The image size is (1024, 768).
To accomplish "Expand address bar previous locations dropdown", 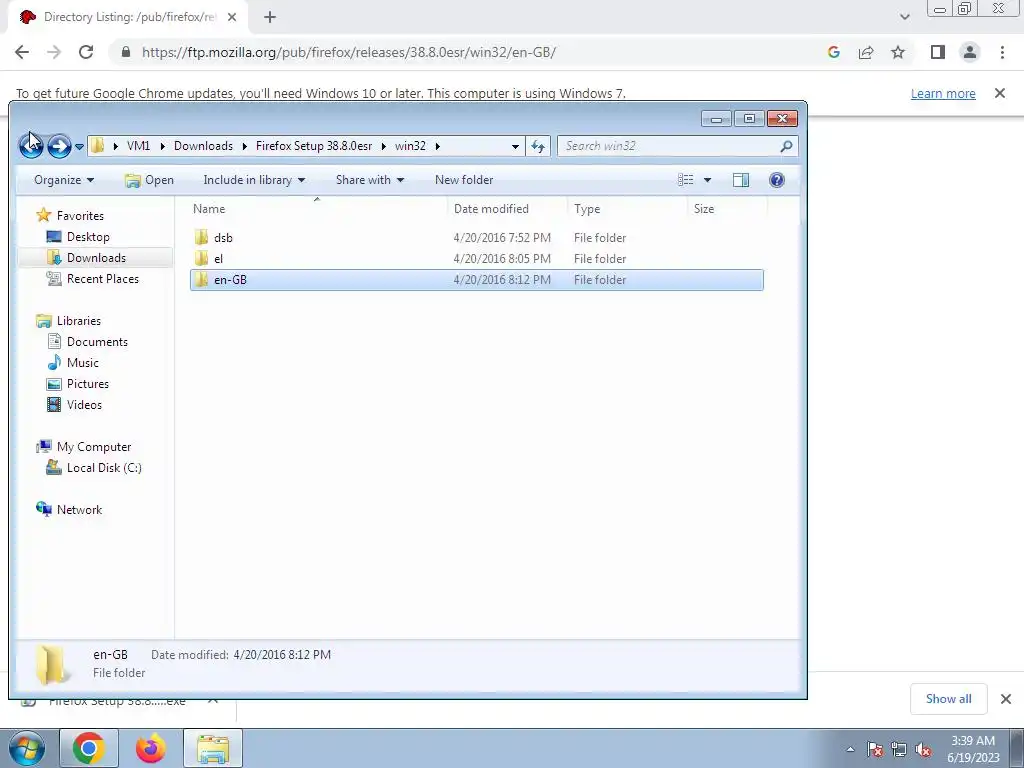I will click(515, 146).
